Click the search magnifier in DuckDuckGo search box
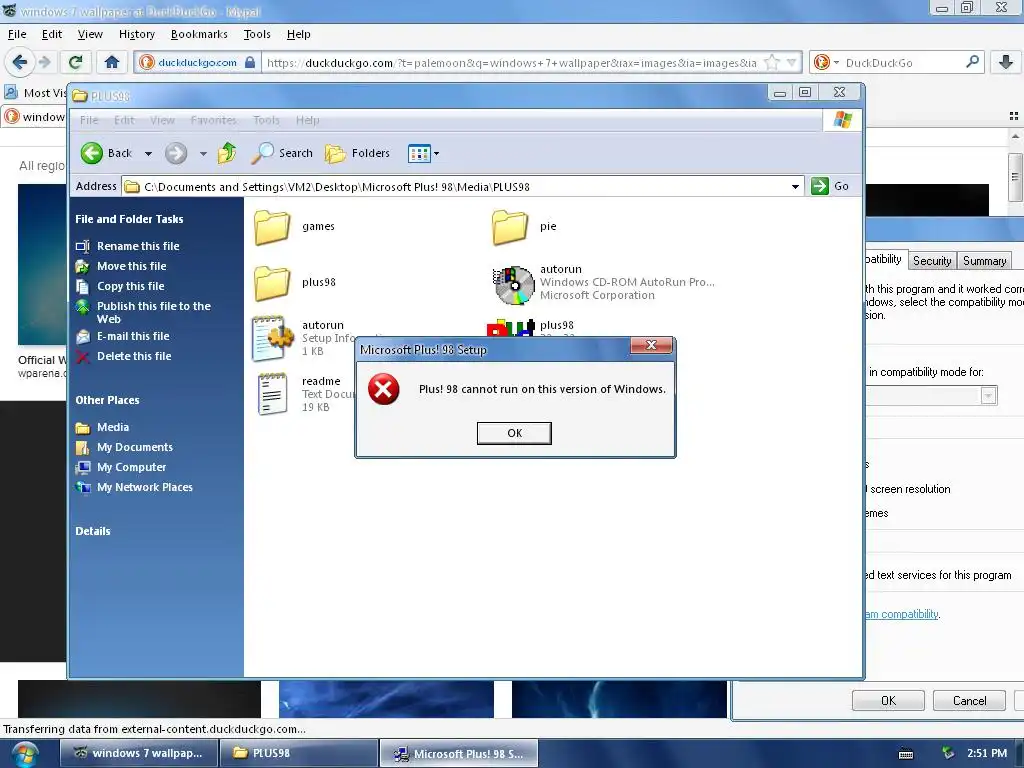Viewport: 1024px width, 768px height. pyautogui.click(x=972, y=62)
